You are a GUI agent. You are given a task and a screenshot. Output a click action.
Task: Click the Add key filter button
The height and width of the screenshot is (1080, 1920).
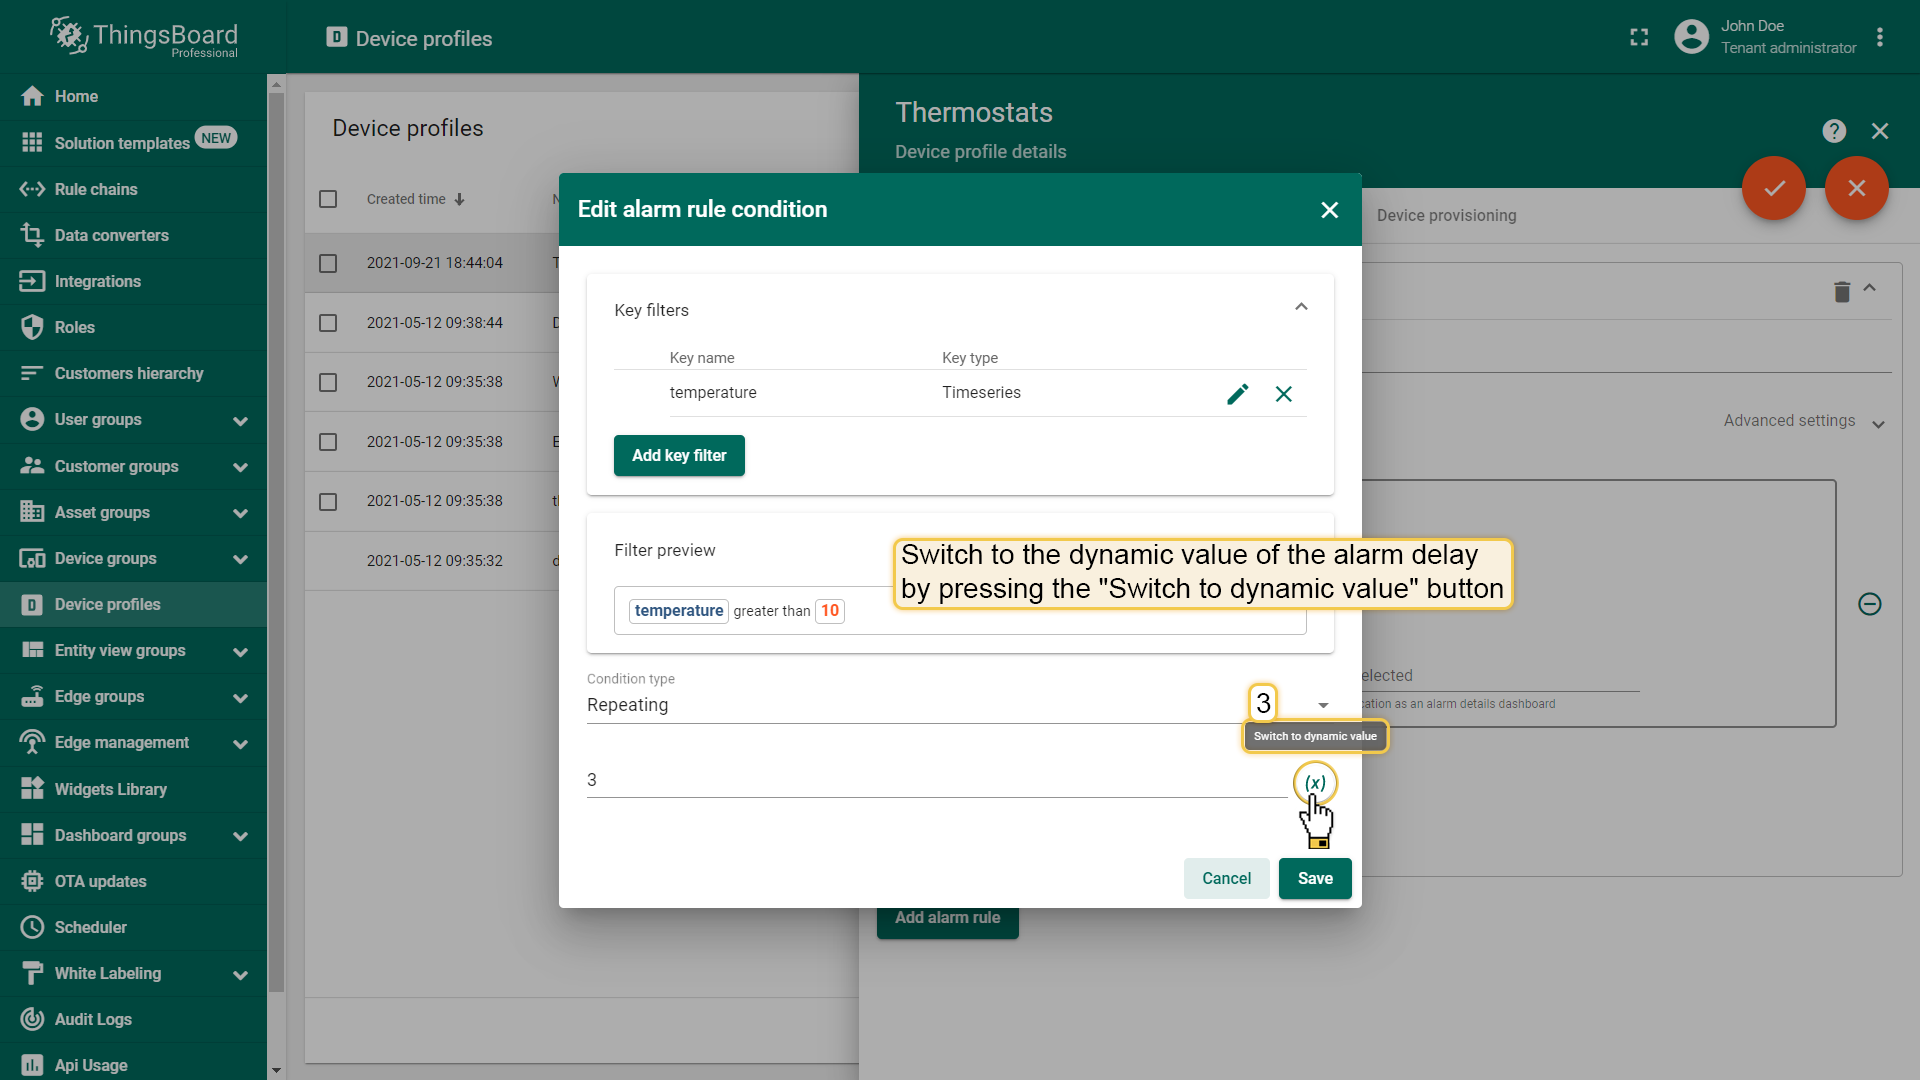[679, 456]
